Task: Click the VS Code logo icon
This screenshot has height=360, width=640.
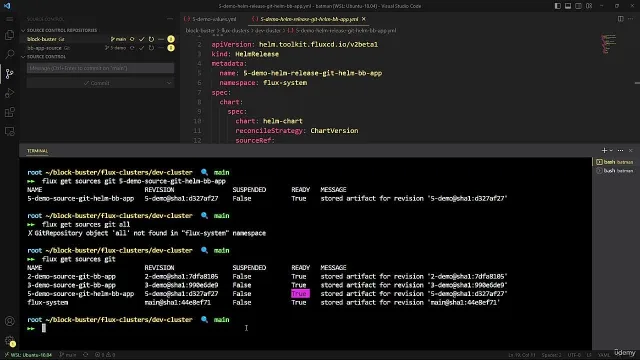Action: (x=7, y=6)
